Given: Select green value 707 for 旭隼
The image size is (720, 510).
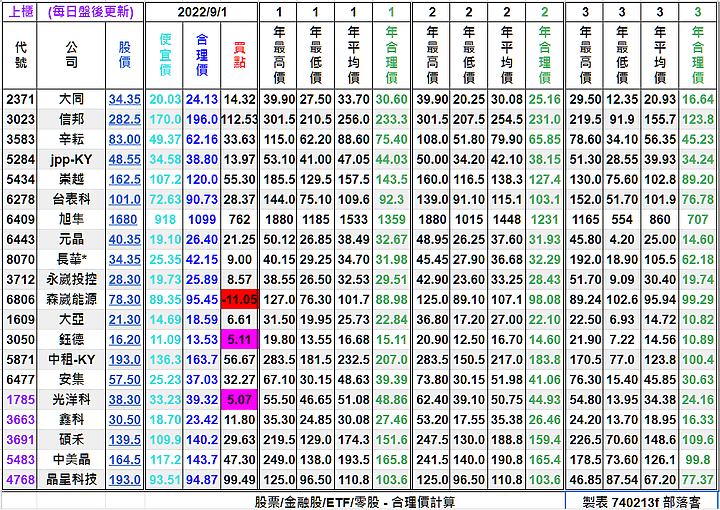Looking at the screenshot, I should [x=698, y=219].
